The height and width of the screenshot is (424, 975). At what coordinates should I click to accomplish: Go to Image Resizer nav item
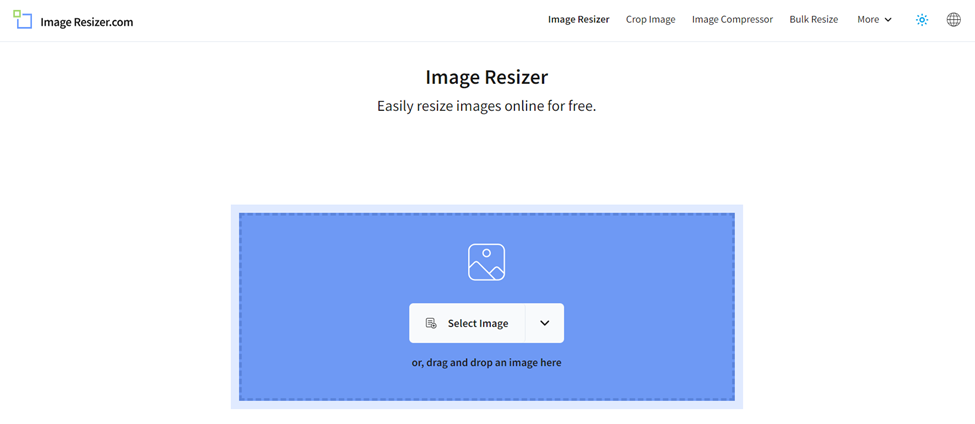point(578,20)
